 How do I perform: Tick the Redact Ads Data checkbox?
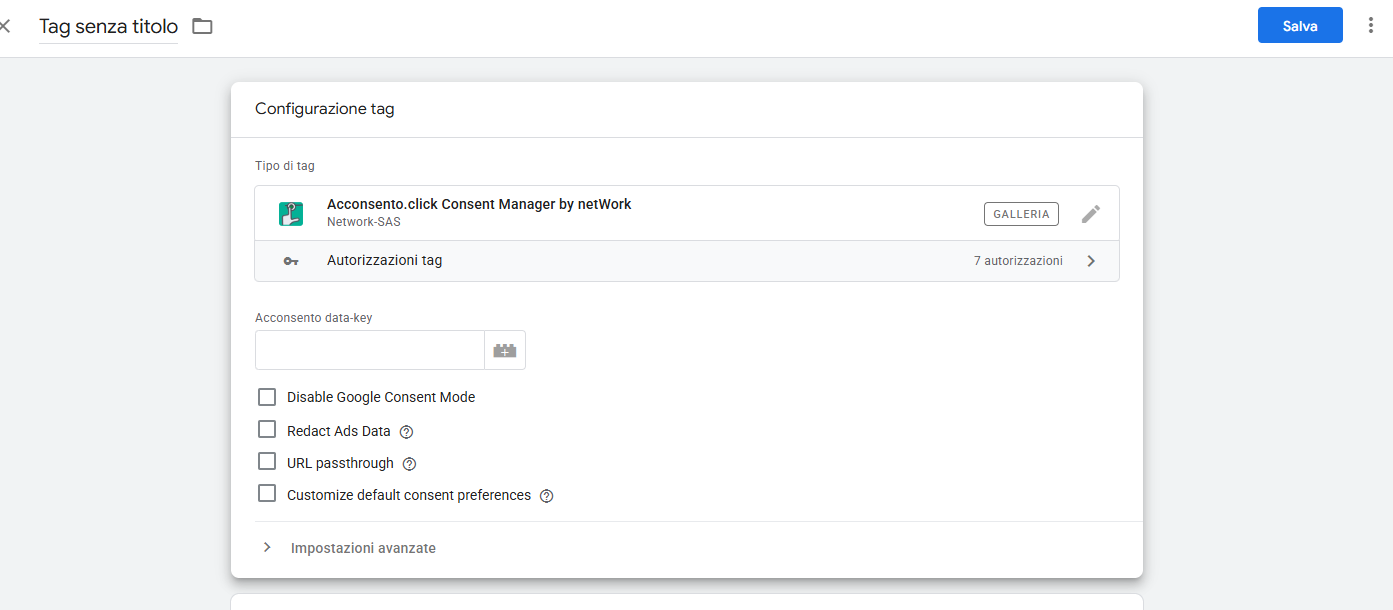coord(267,430)
